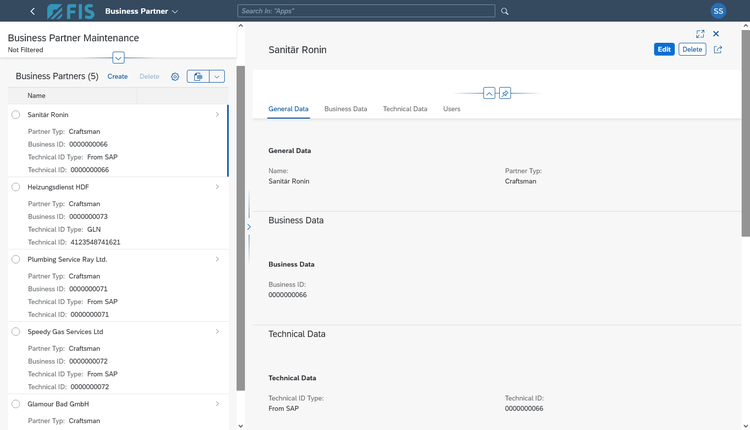The height and width of the screenshot is (430, 750).
Task: Click the Delete button in the detail header
Action: click(692, 49)
